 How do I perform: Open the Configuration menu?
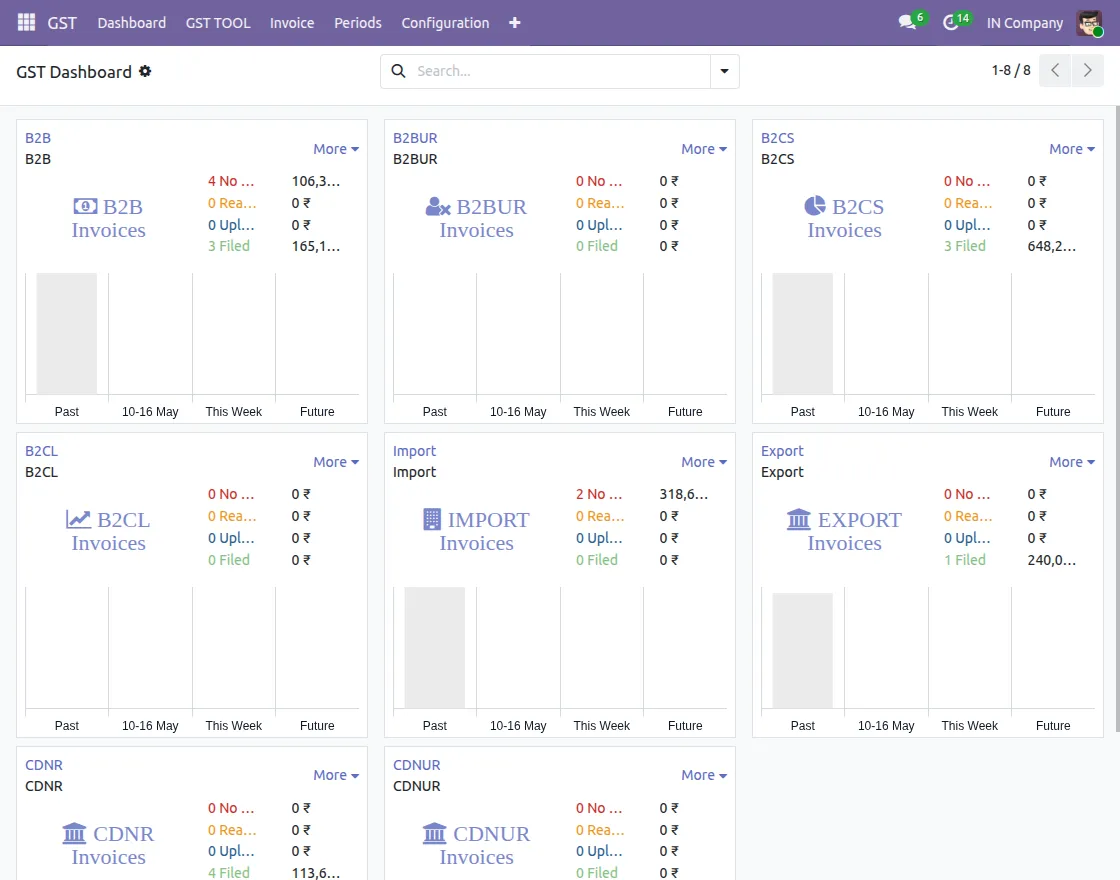tap(445, 23)
